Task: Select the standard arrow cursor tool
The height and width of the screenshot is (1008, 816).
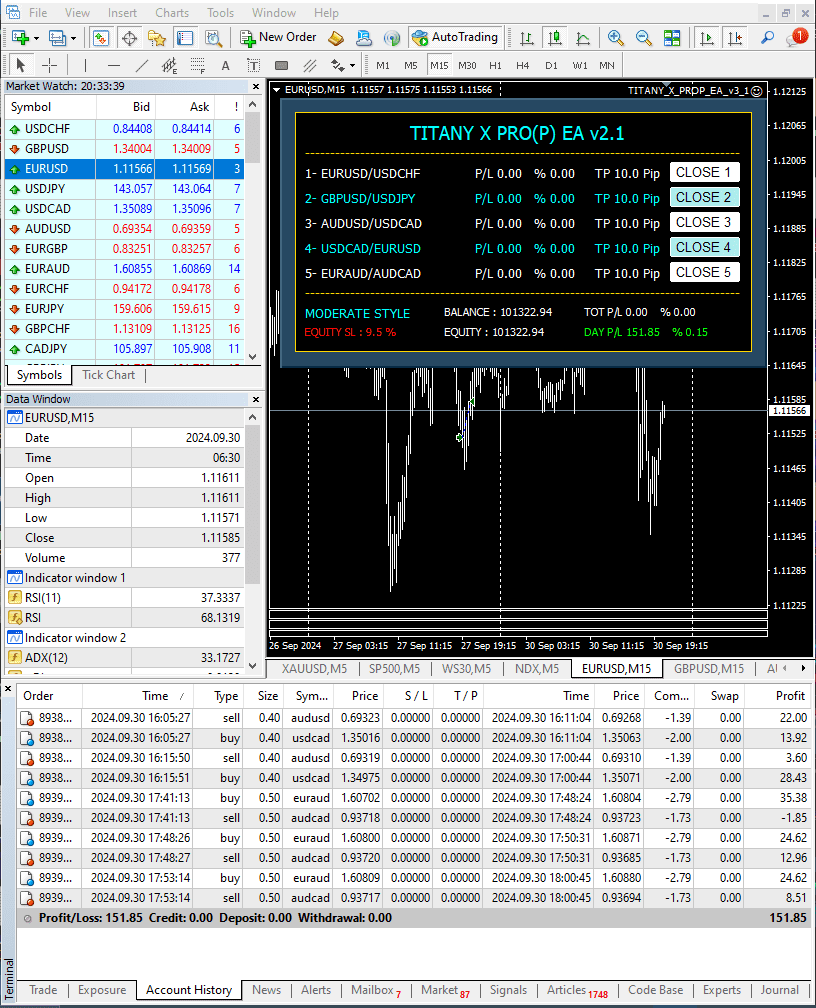Action: click(x=21, y=65)
